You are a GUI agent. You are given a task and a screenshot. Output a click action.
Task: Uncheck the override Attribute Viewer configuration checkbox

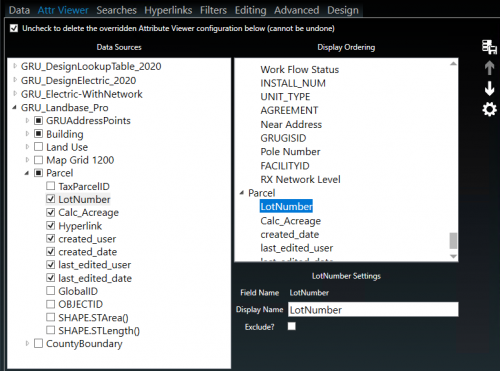pos(14,28)
